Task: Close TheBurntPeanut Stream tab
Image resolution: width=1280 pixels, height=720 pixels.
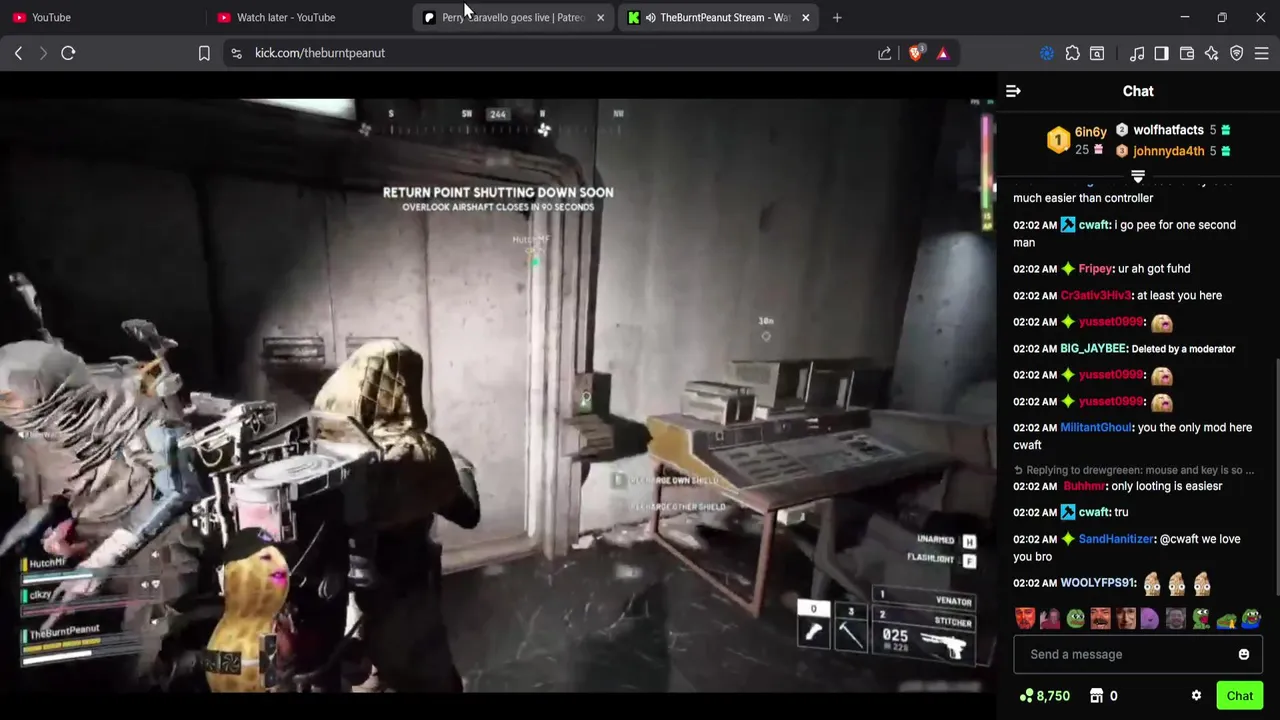Action: point(805,17)
